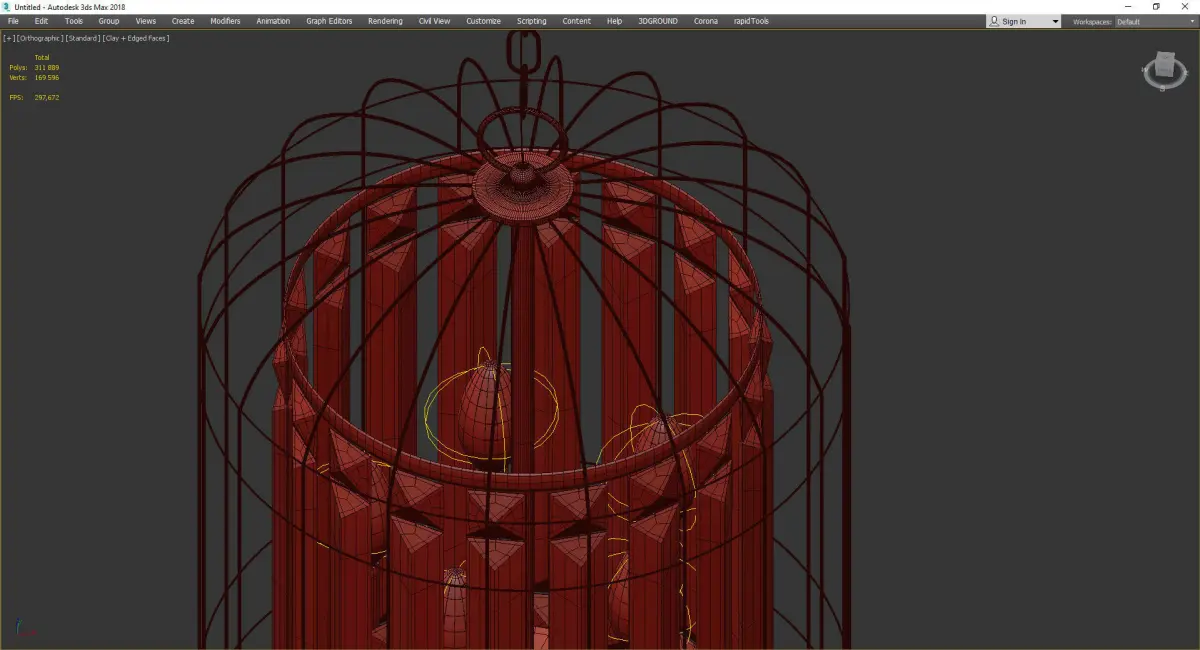Open the Rendering menu
Screen dimensions: 1200x650
pos(385,21)
